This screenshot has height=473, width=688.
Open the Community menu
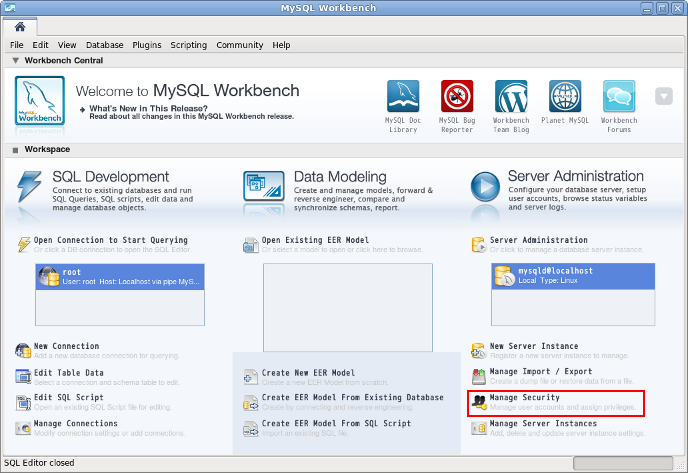tap(240, 45)
